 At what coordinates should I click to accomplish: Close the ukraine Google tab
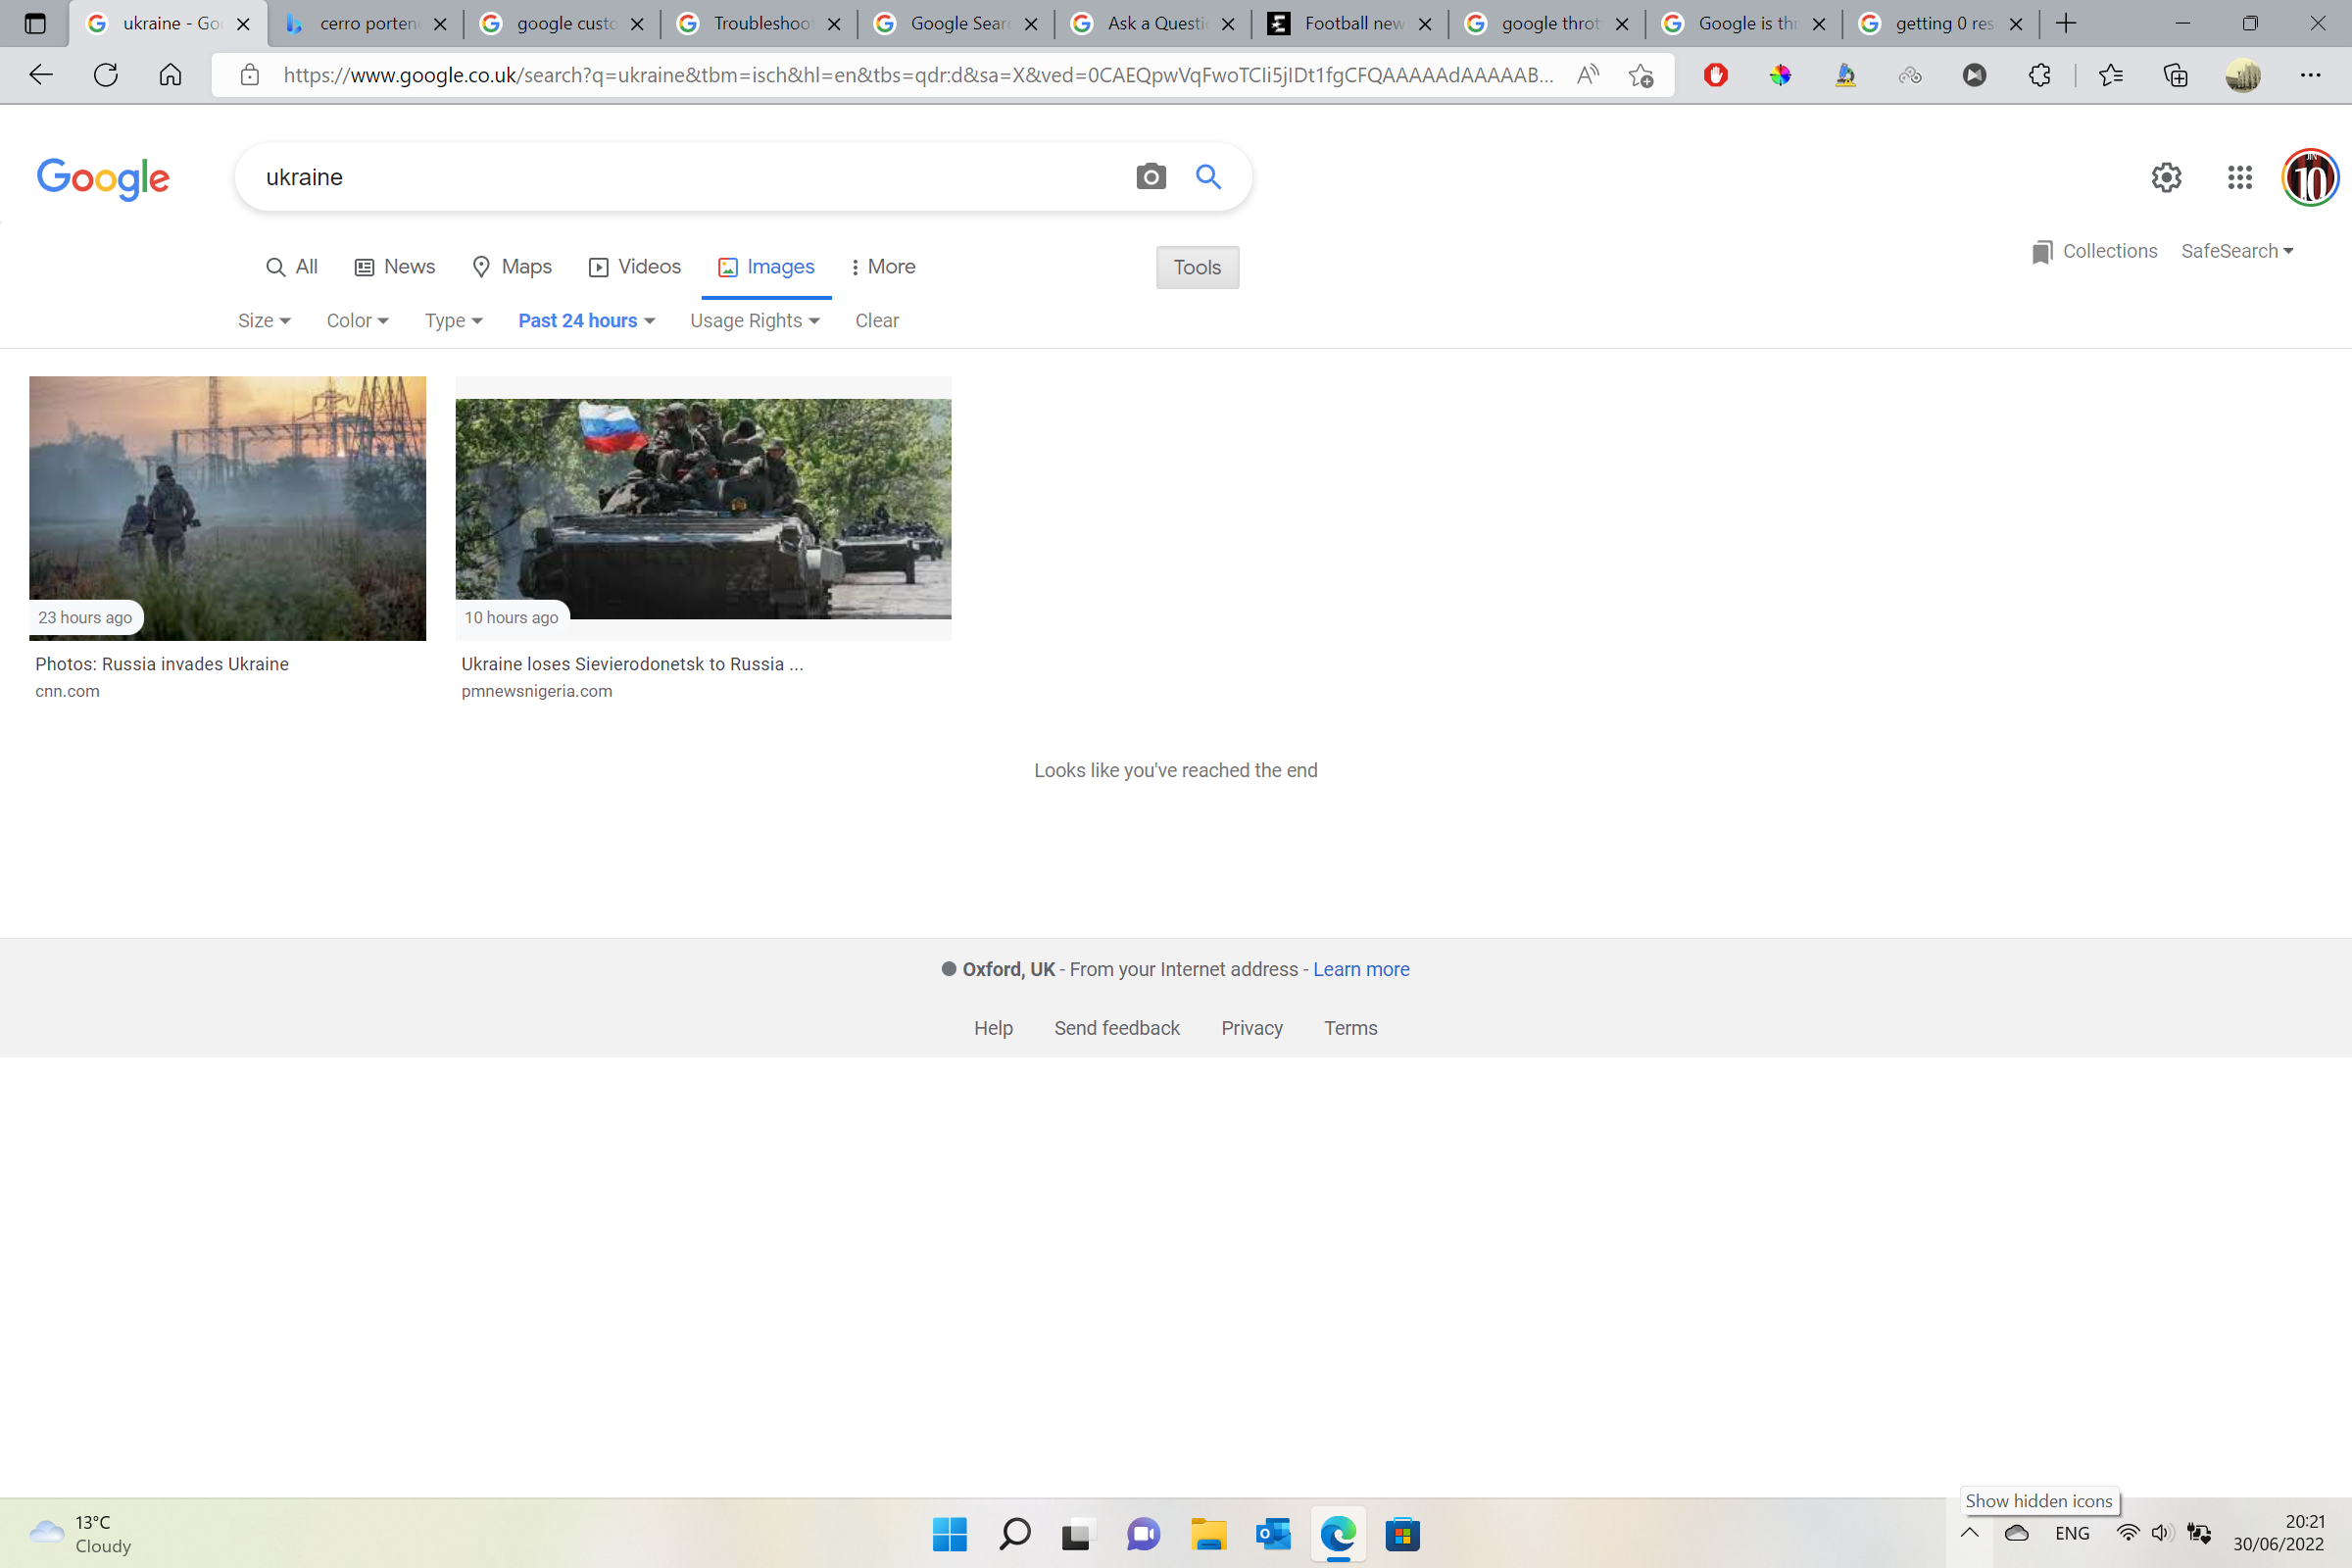click(243, 24)
